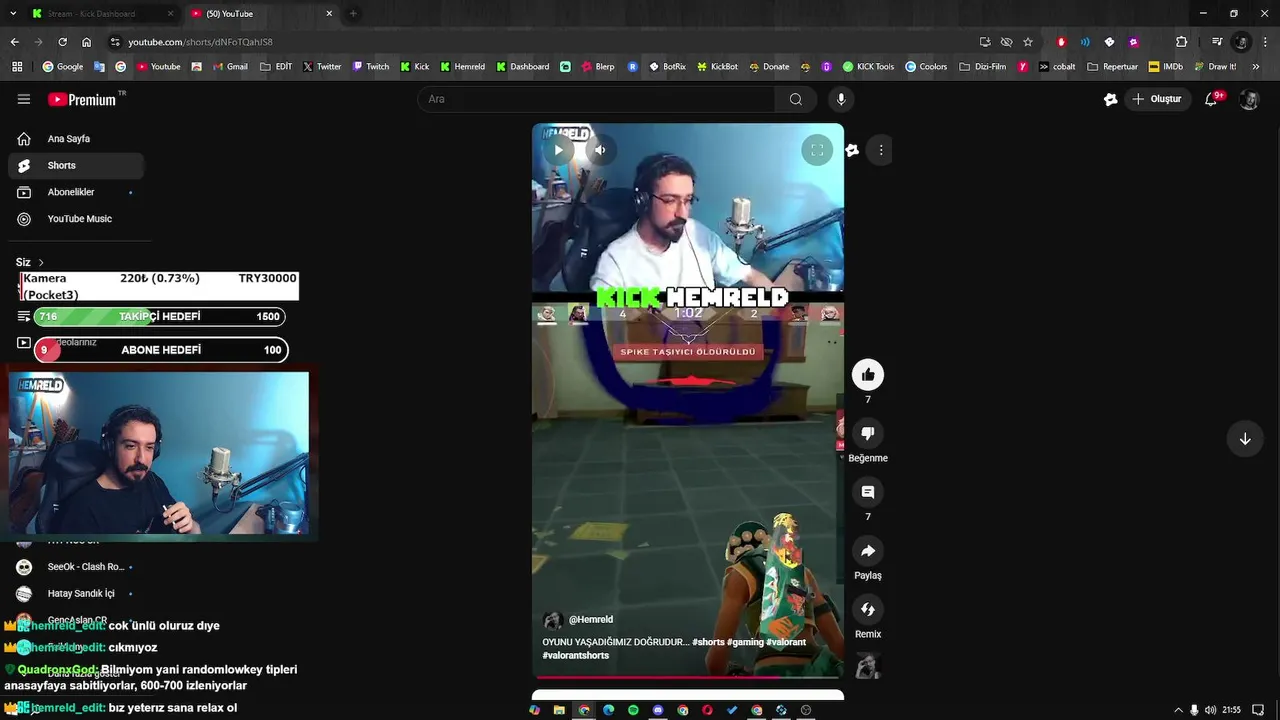Open the Twitch bookmark

pyautogui.click(x=371, y=67)
